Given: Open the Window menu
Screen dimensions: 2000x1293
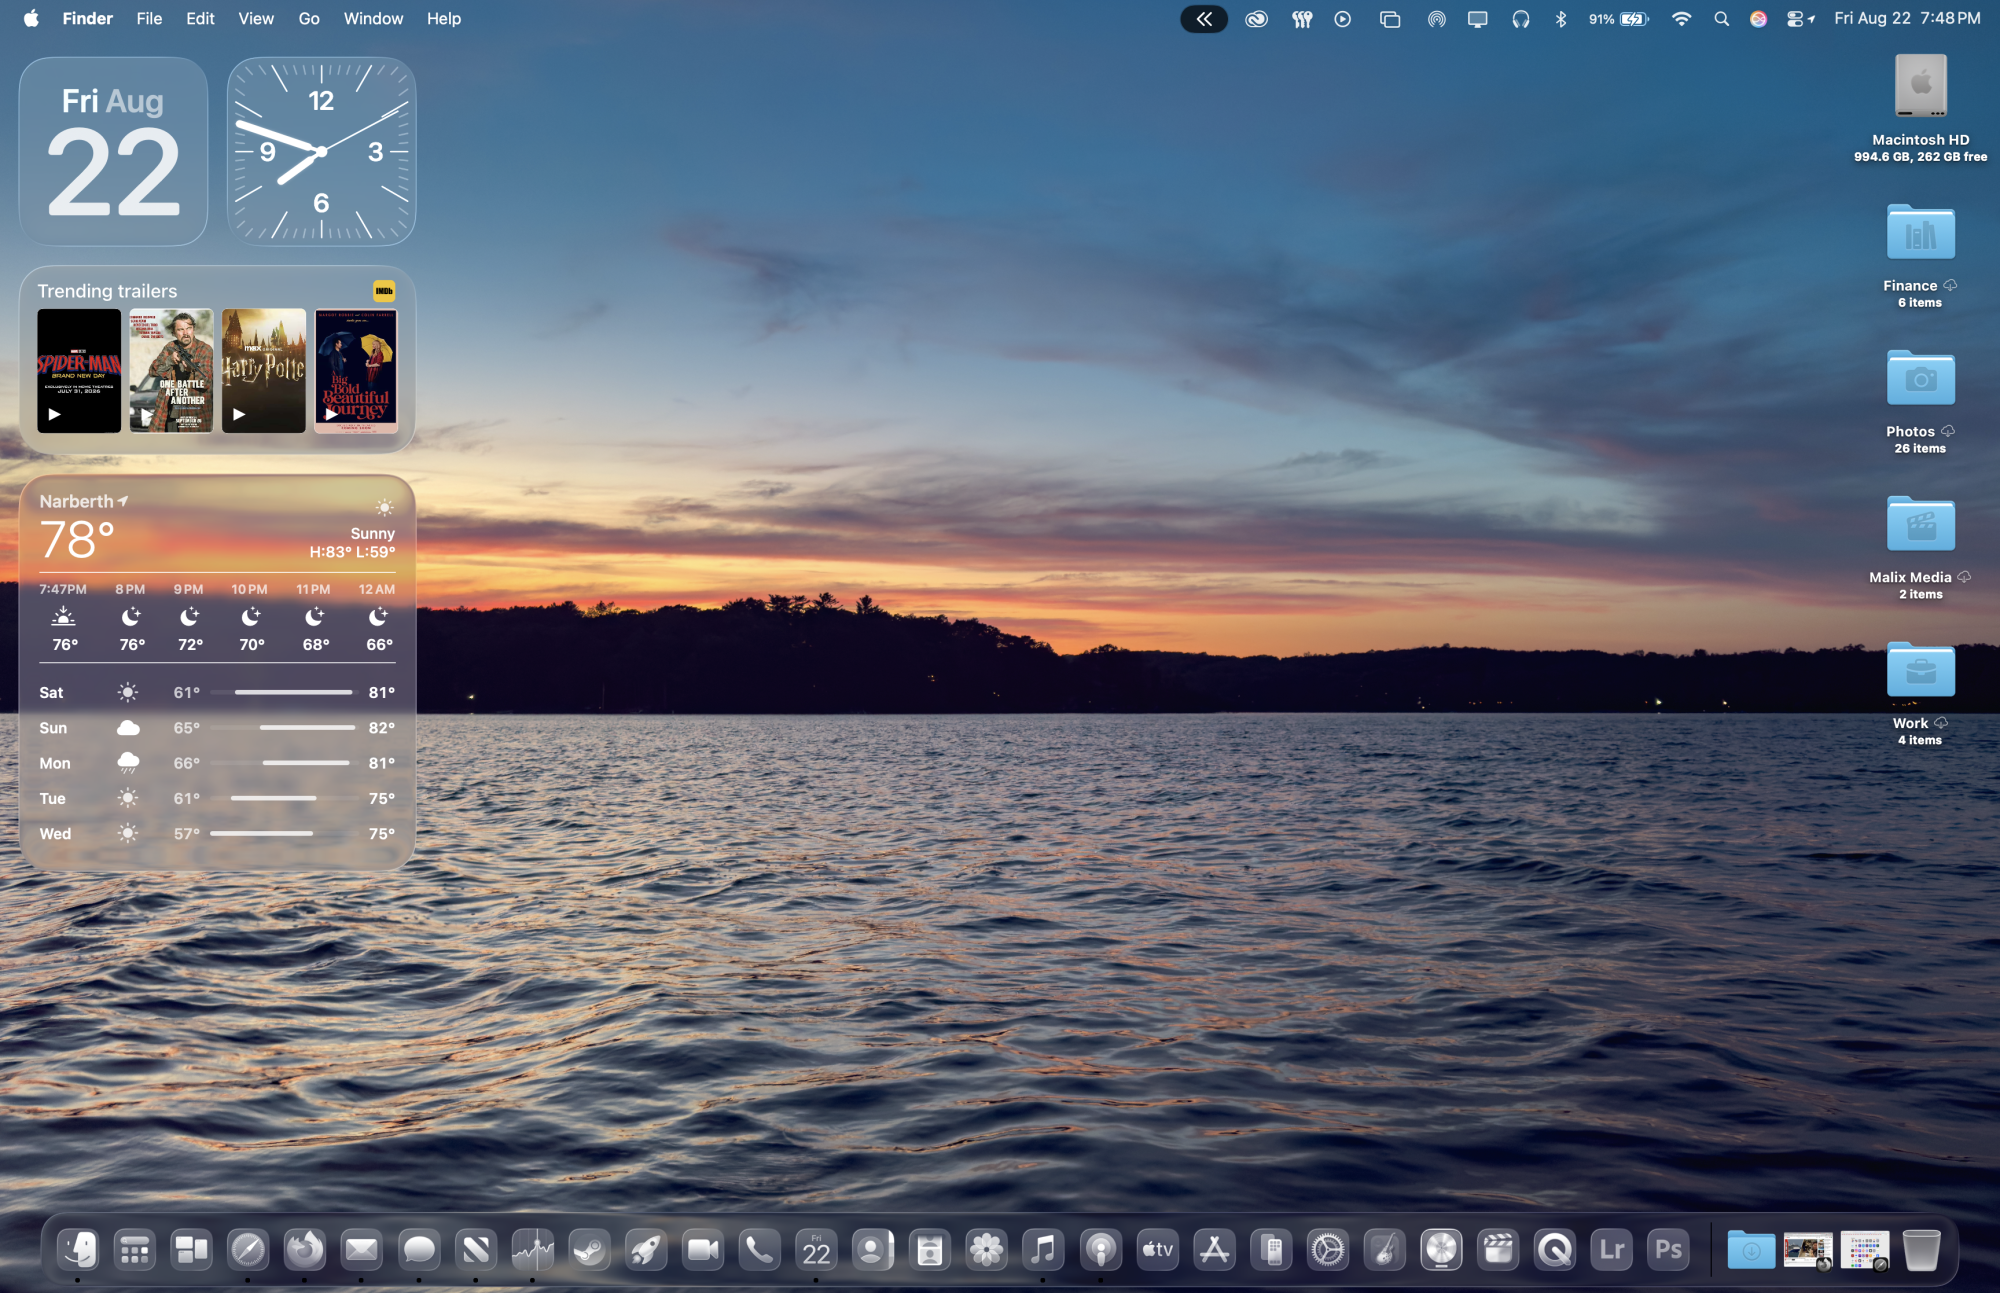Looking at the screenshot, I should 373,19.
